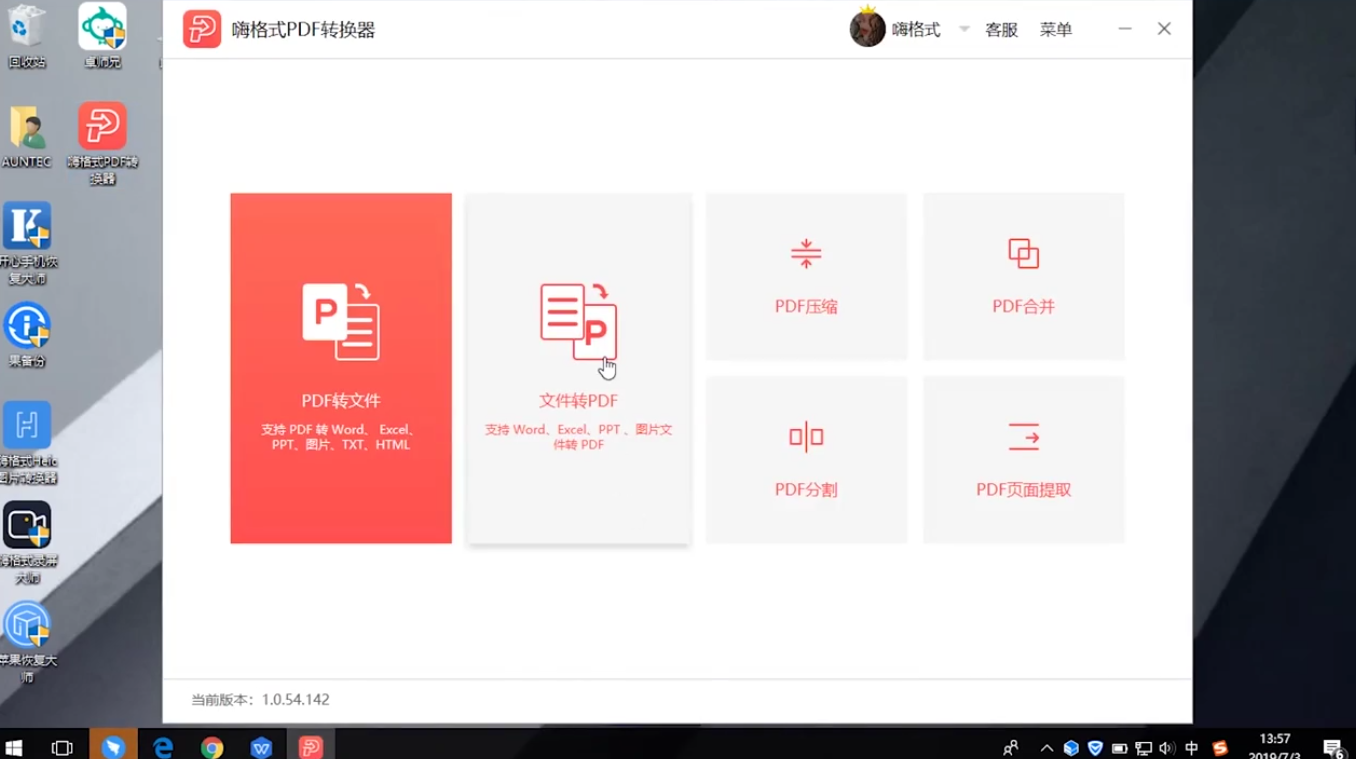Viewport: 1356px width, 759px height.
Task: Click the 嗨格式PDF转换器 logo in title bar
Action: 202,29
